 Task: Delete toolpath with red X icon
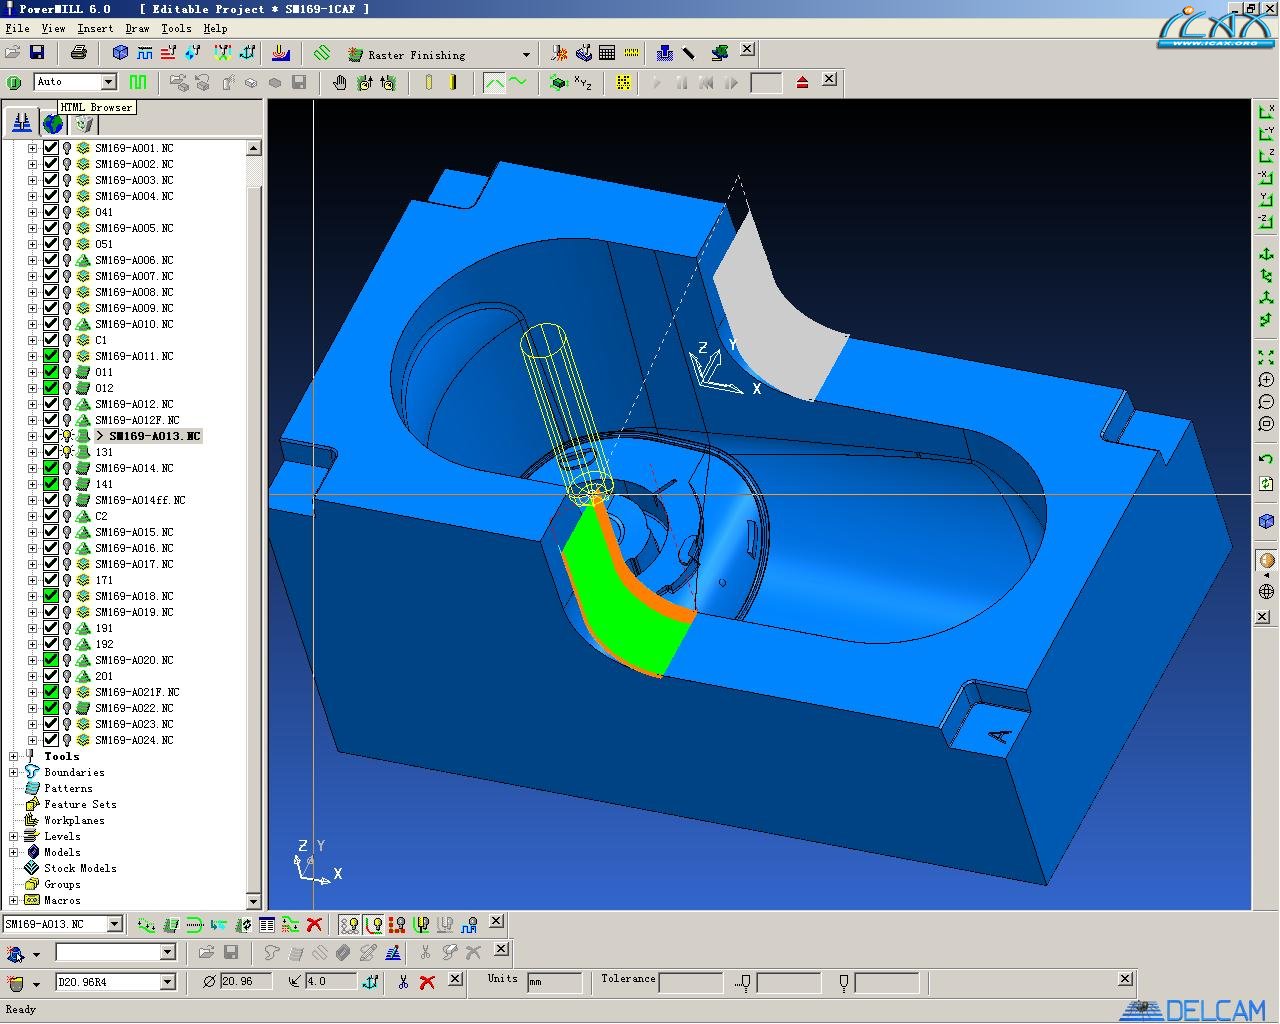314,925
